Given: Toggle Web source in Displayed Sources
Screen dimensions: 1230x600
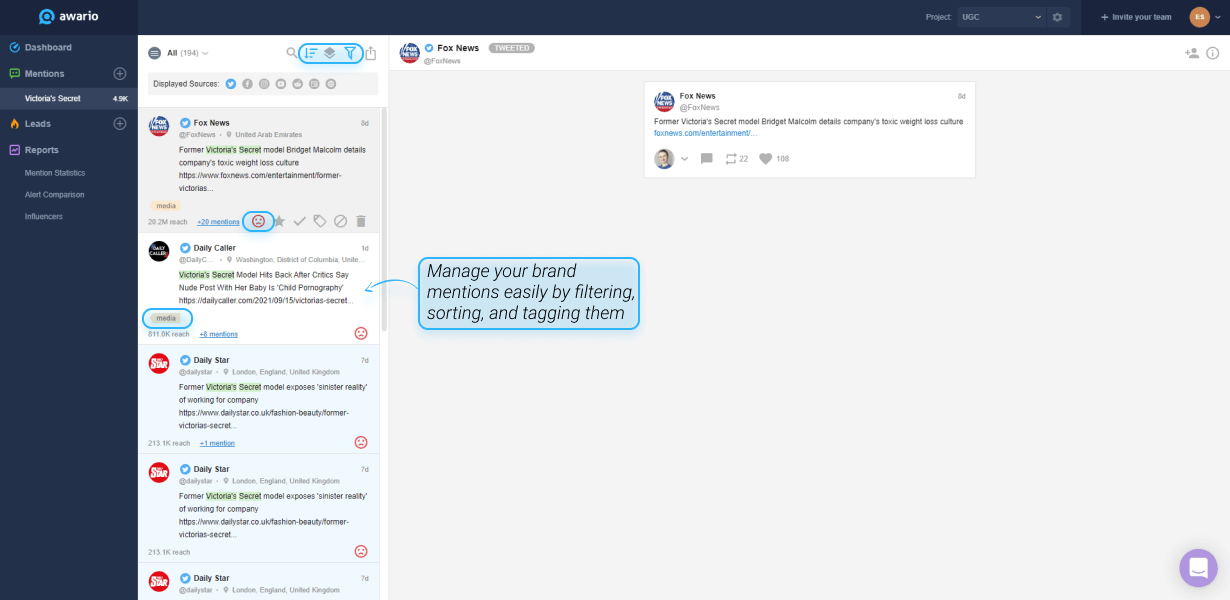Looking at the screenshot, I should [x=331, y=84].
